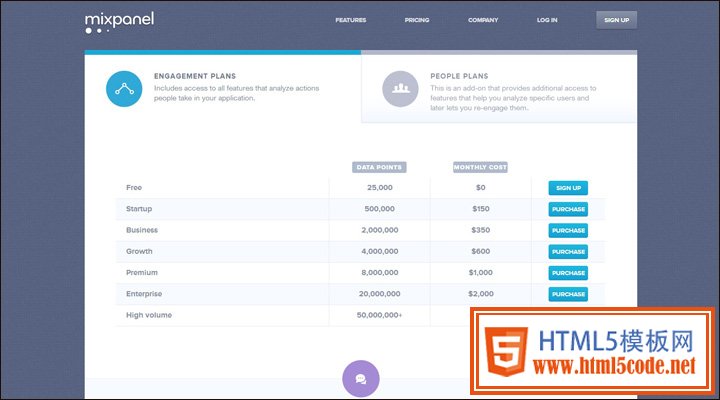Click the blue Engagement graph icon
This screenshot has height=400, width=720.
[124, 89]
